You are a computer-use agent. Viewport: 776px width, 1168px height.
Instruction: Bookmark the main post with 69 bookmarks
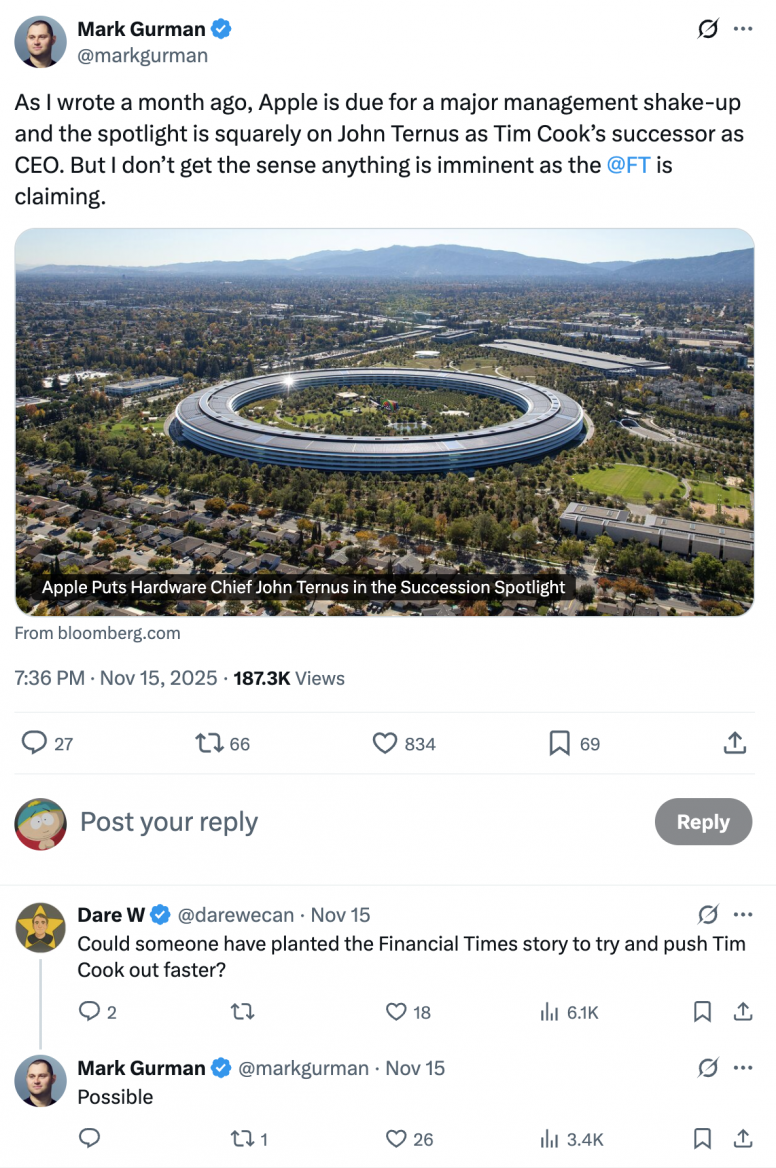(560, 743)
